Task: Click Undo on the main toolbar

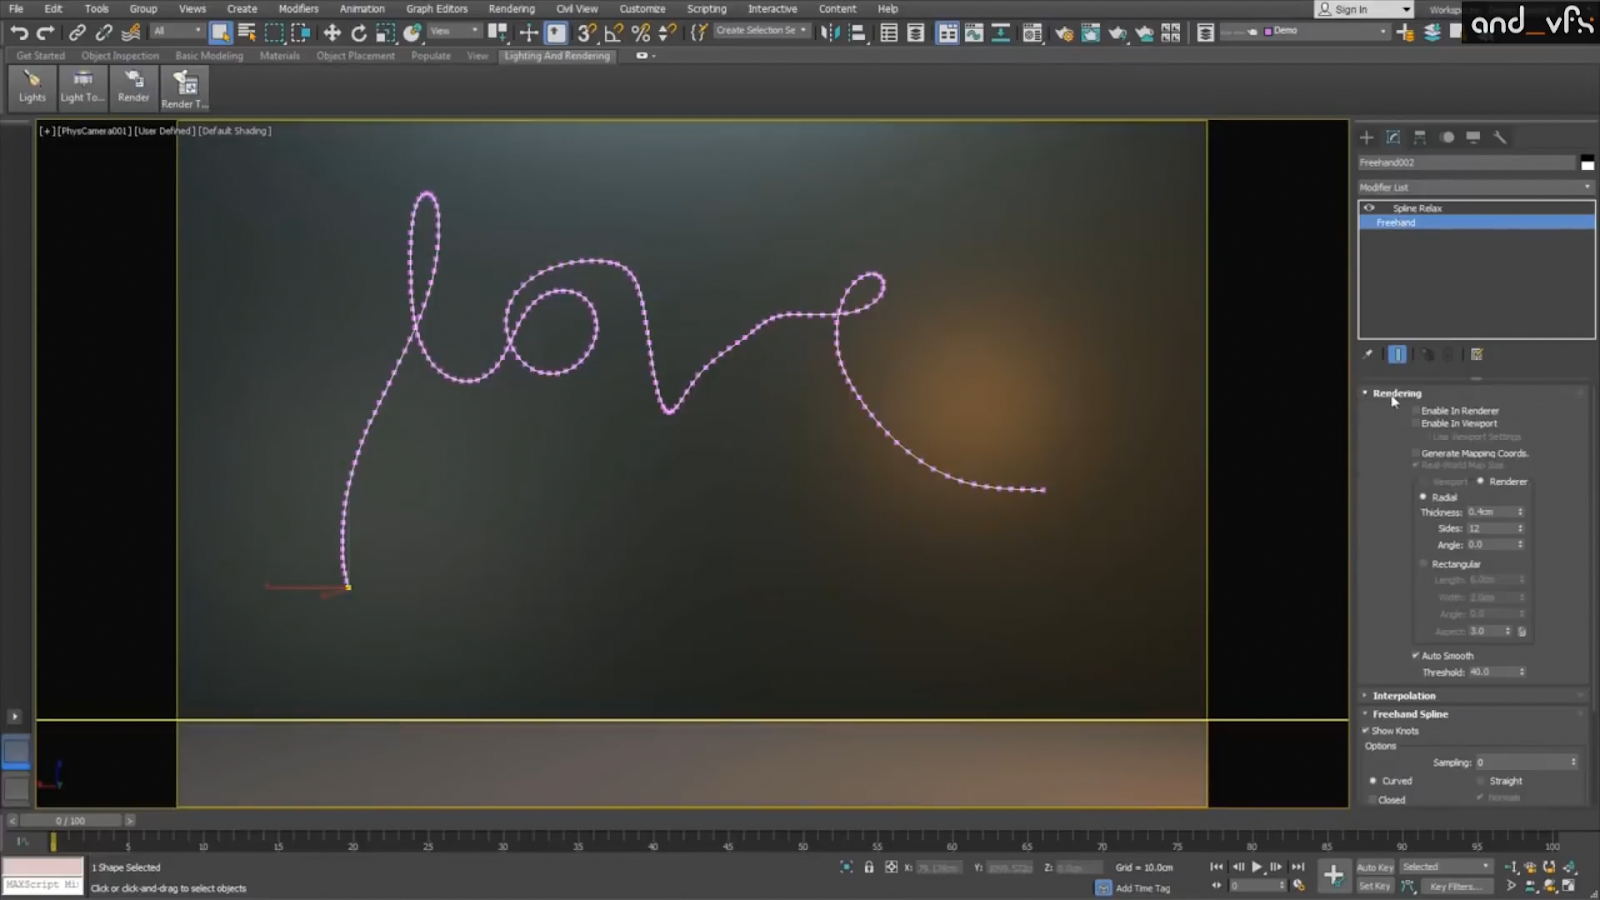Action: pos(18,32)
